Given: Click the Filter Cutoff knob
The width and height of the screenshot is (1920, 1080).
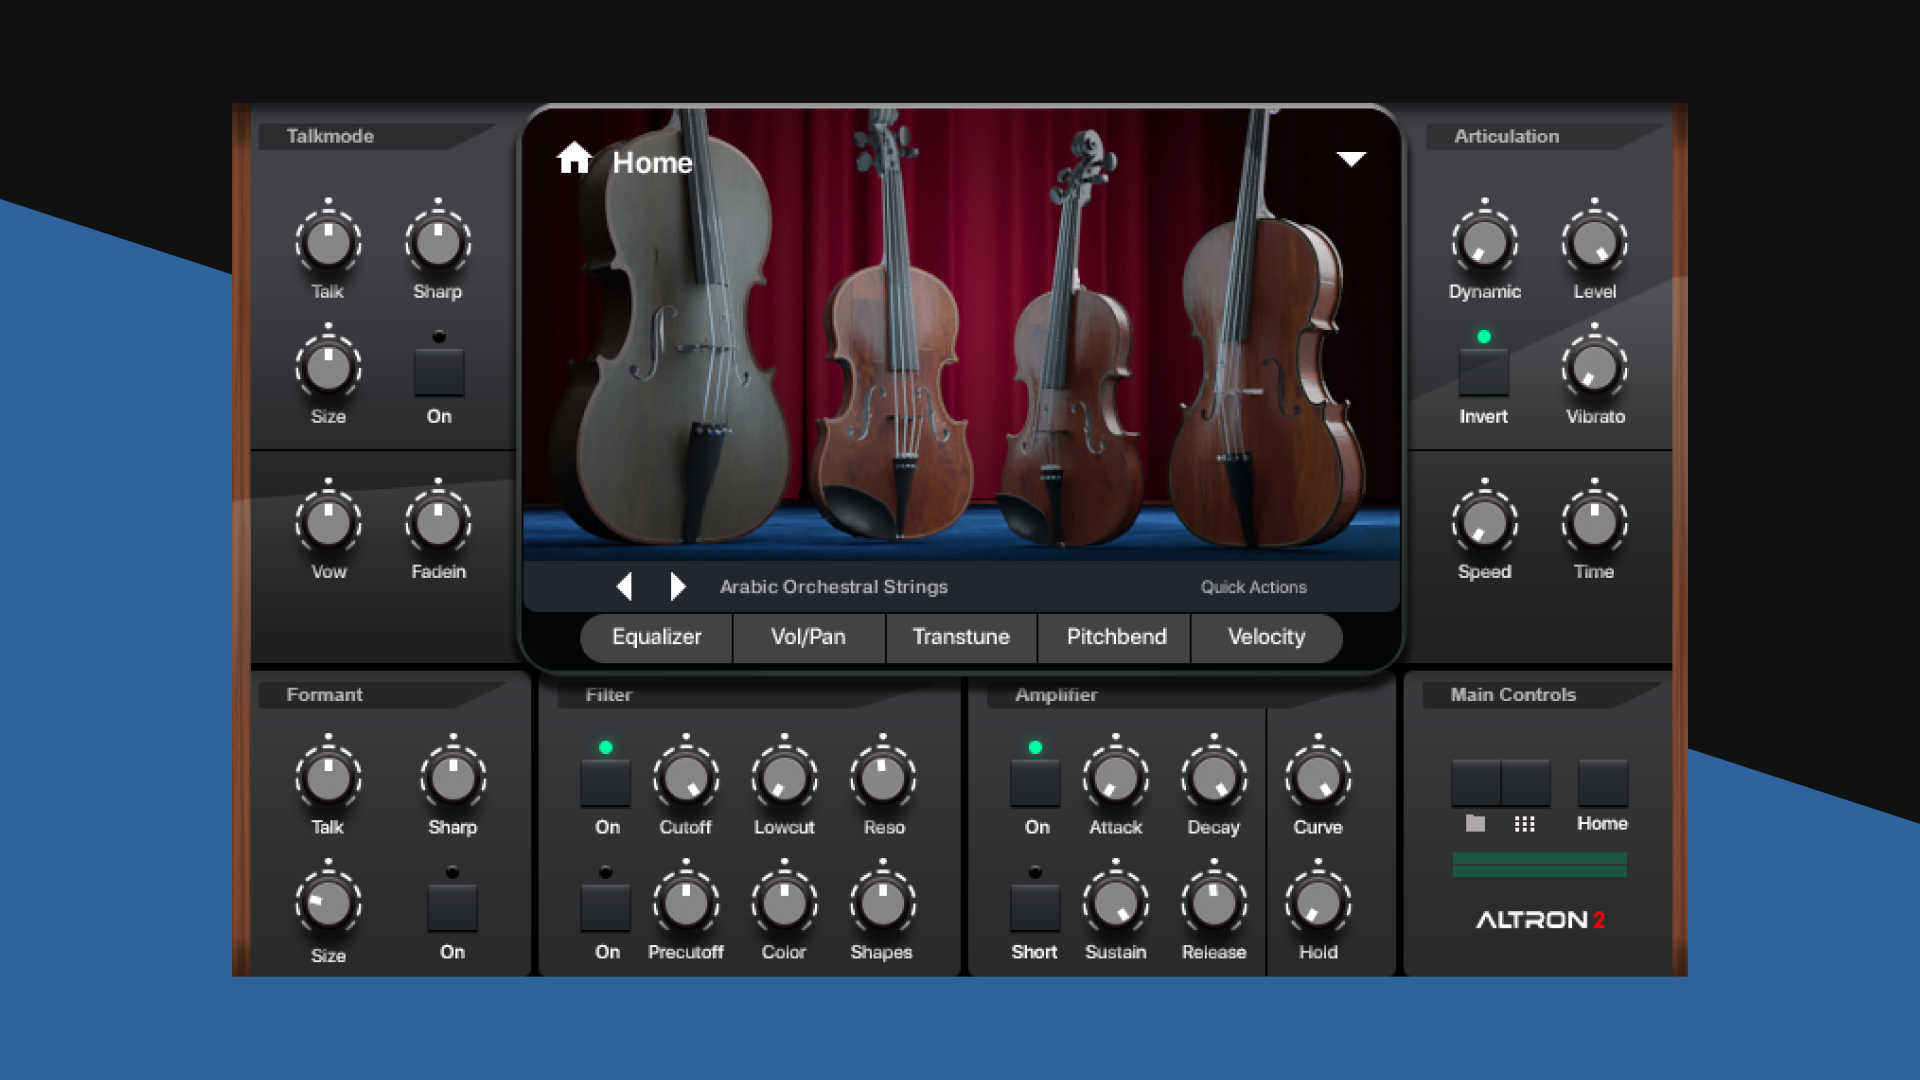Looking at the screenshot, I should coord(686,779).
